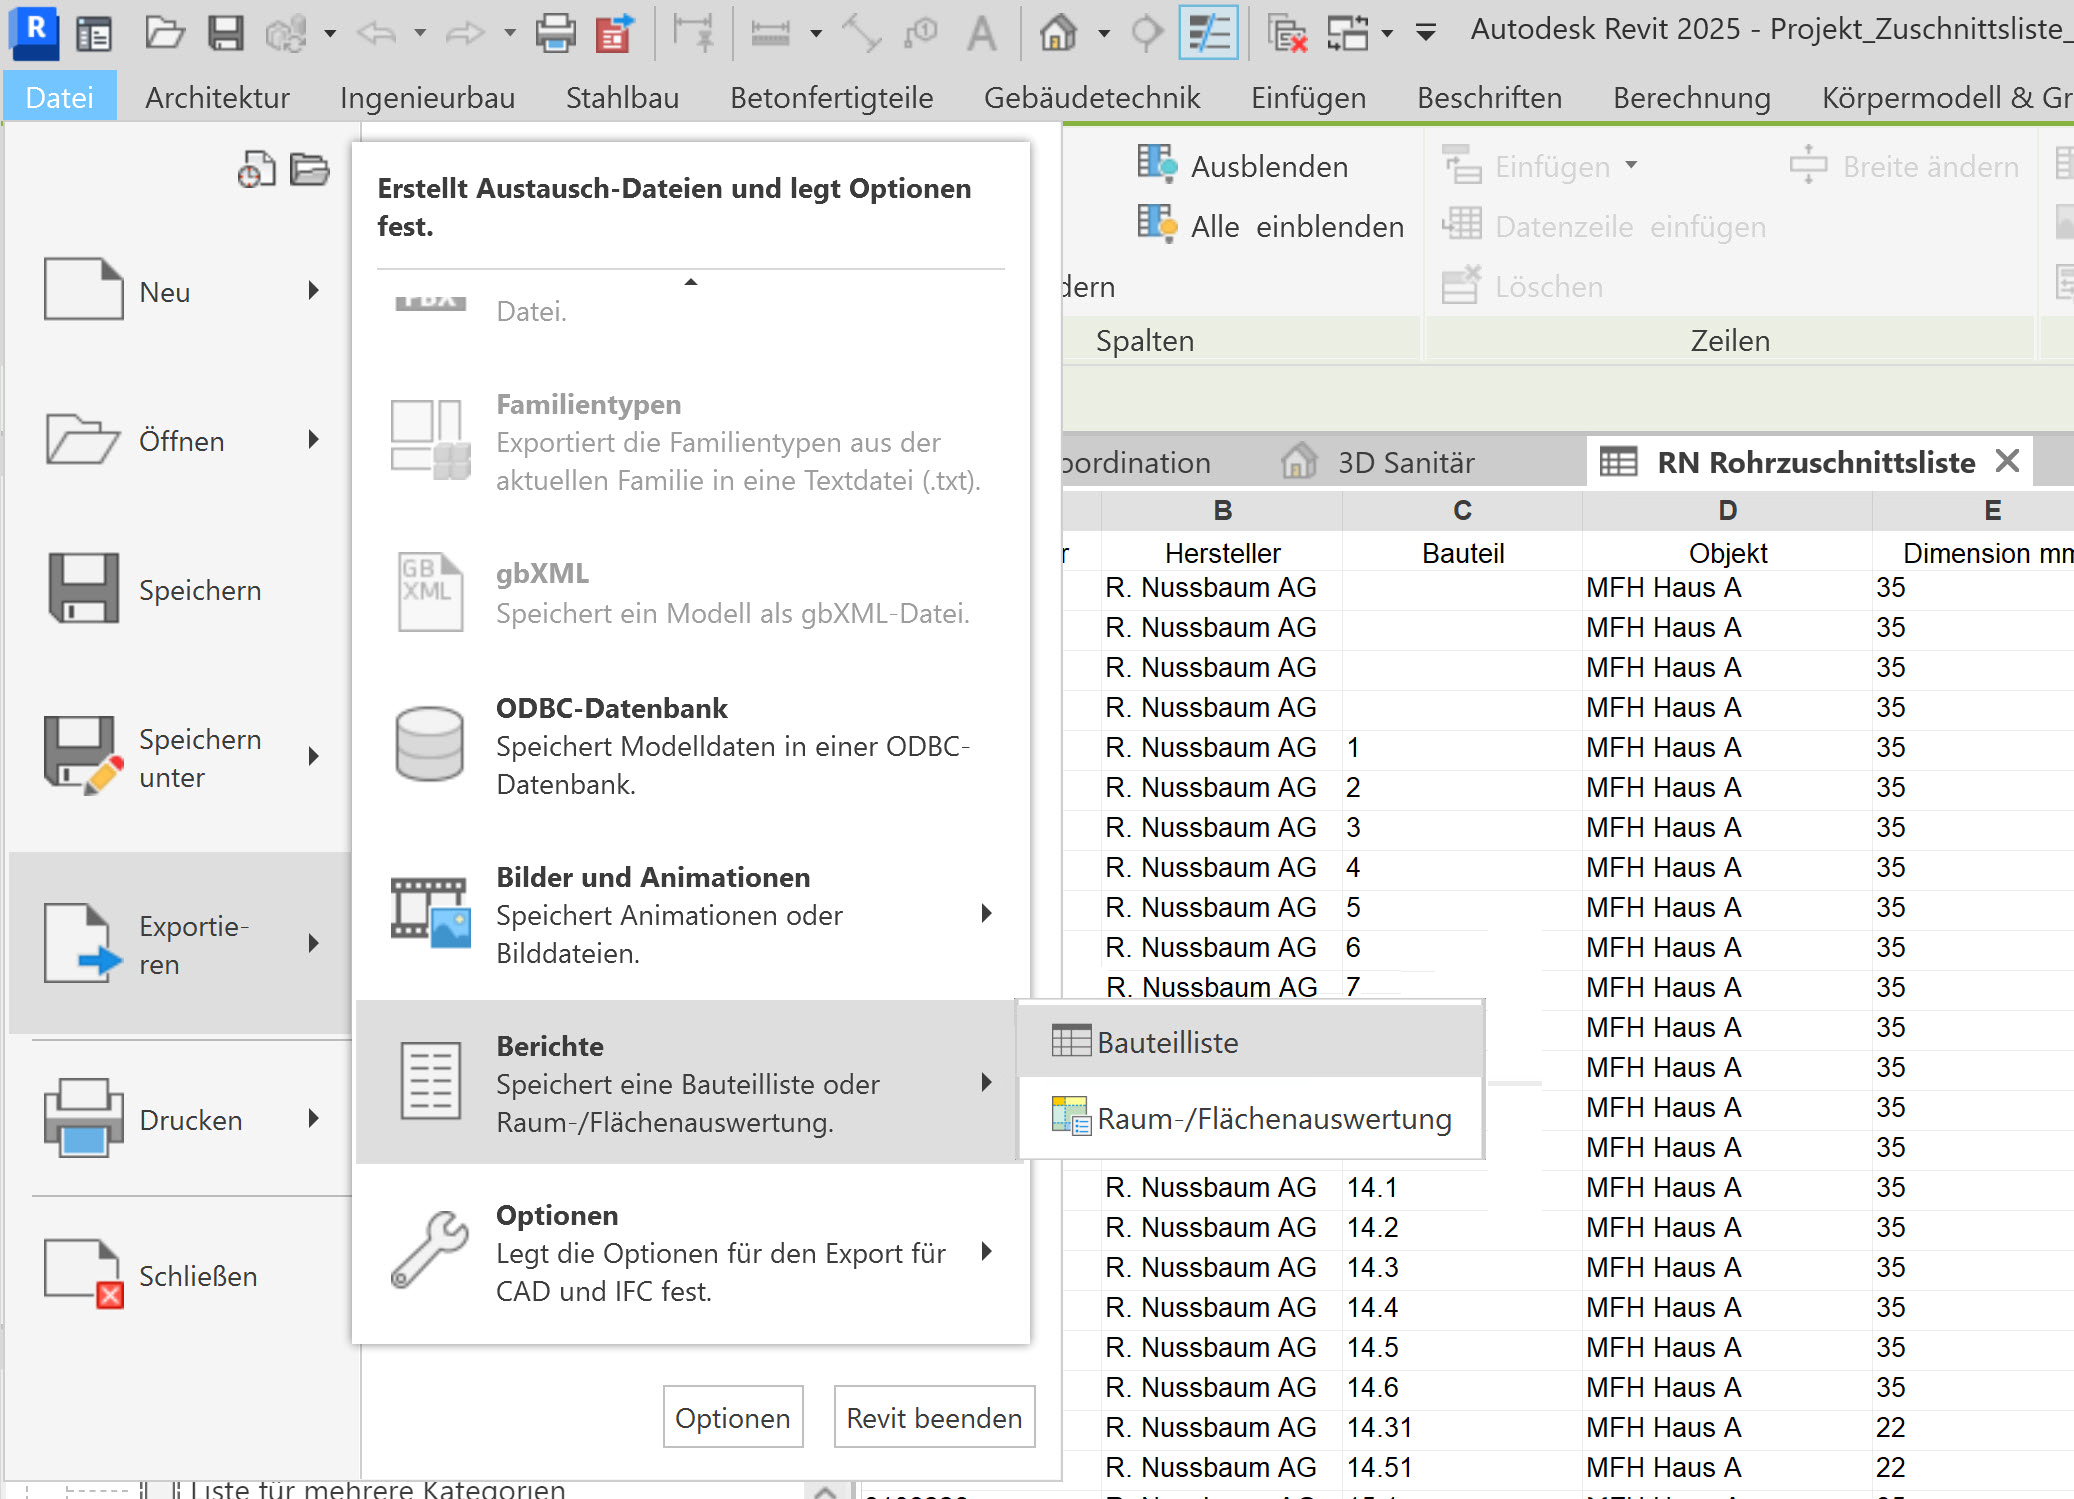Image resolution: width=2074 pixels, height=1499 pixels.
Task: Choose Speichern in the file menu
Action: click(x=180, y=590)
